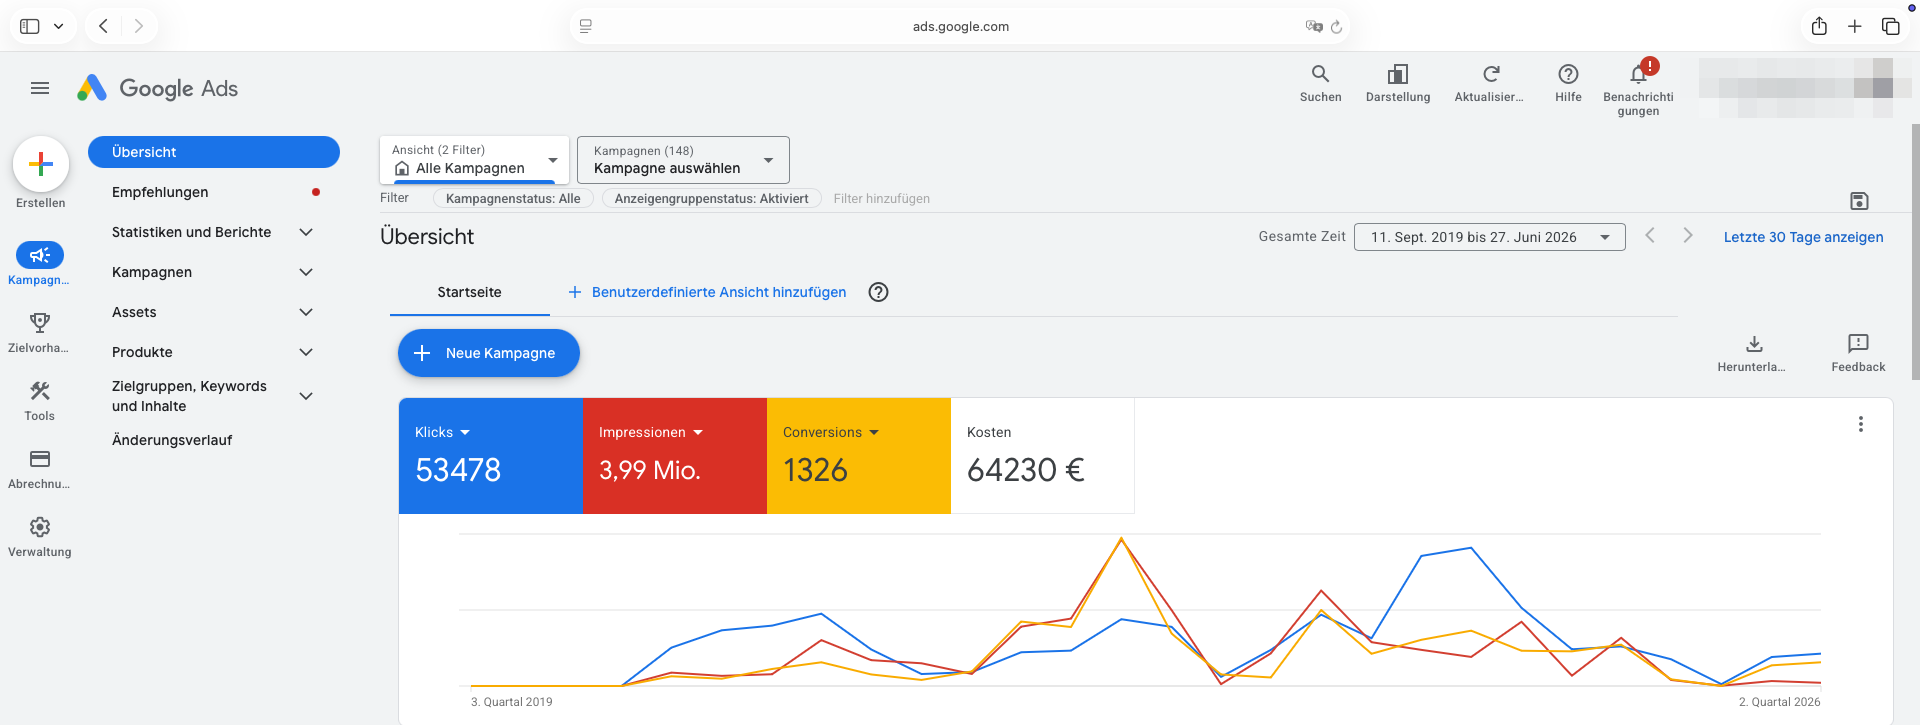This screenshot has width=1920, height=725.
Task: Click the '2. Quartal 2026' chart axis label
Action: pyautogui.click(x=1779, y=702)
